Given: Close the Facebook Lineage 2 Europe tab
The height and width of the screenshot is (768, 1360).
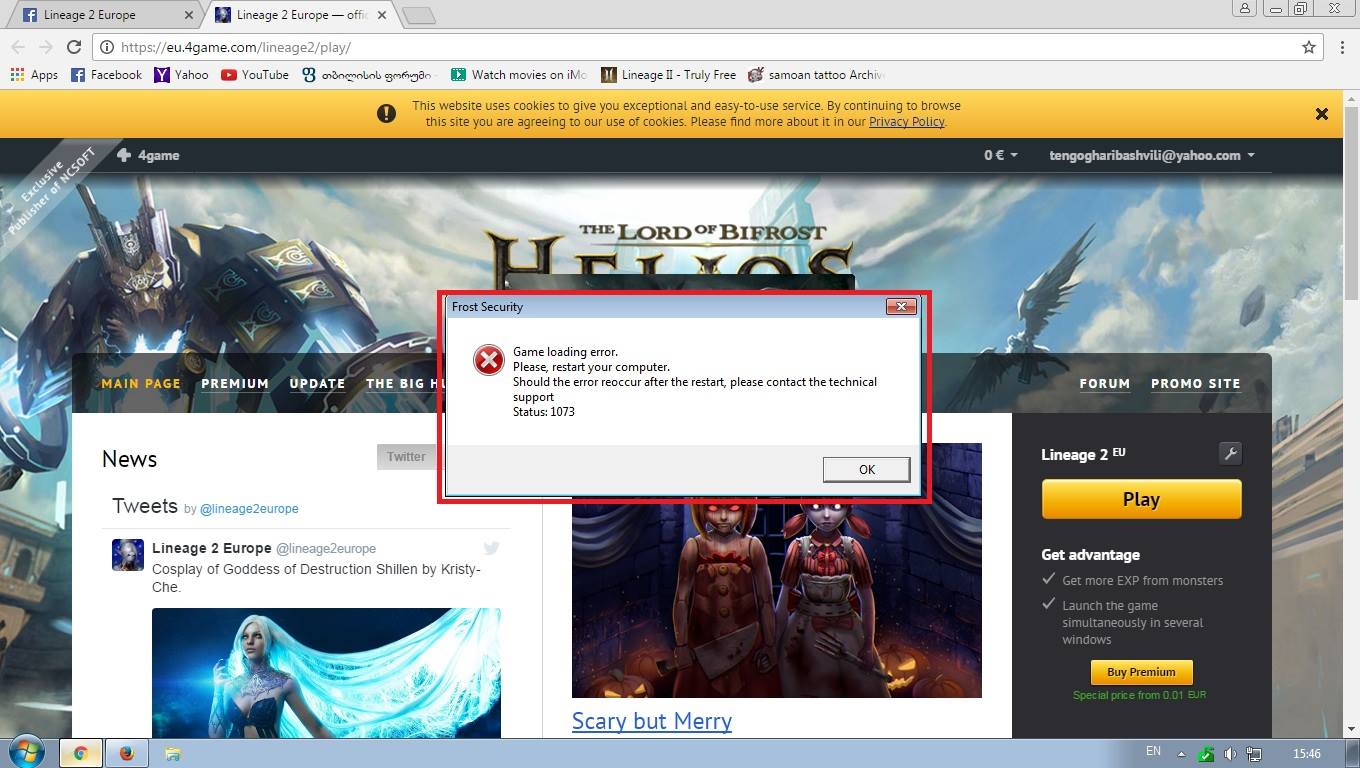Looking at the screenshot, I should point(190,15).
